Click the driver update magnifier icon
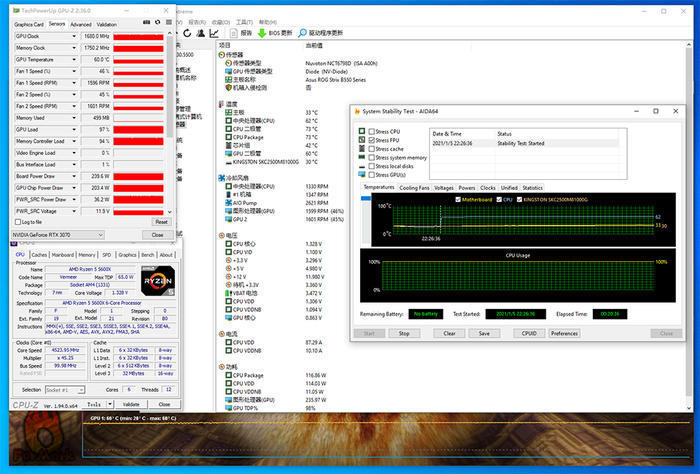 point(303,33)
